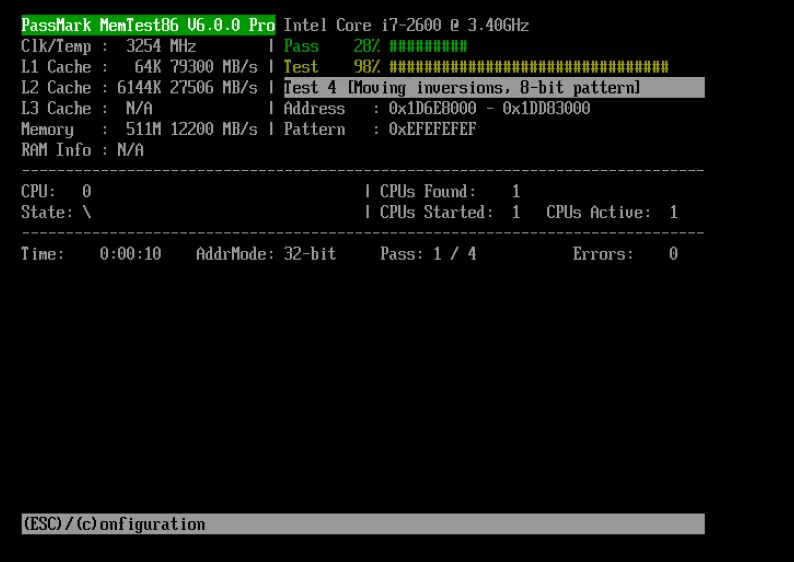The height and width of the screenshot is (562, 794).
Task: Click the AddrMode: 32-bit entry
Action: [x=266, y=254]
